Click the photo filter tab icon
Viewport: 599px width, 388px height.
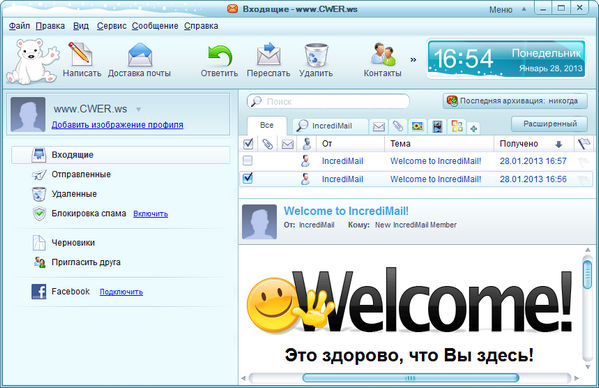(418, 126)
